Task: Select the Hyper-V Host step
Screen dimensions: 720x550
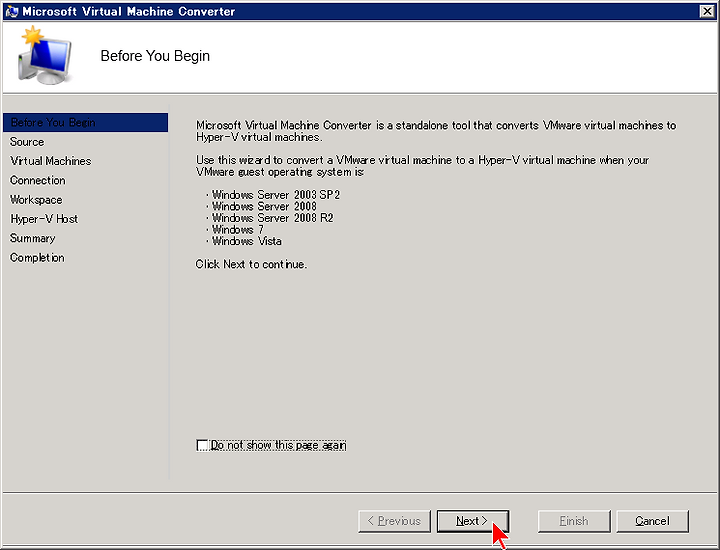Action: (x=44, y=219)
